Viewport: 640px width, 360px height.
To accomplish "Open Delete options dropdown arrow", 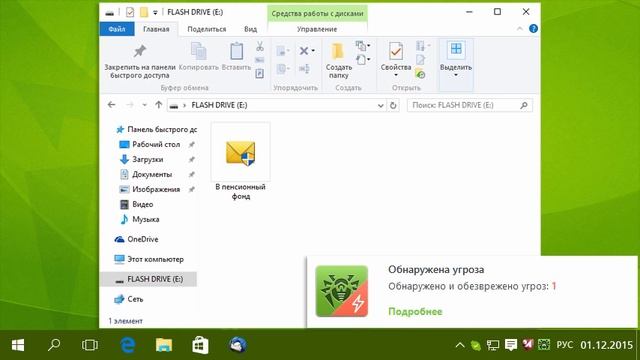I will [x=313, y=51].
